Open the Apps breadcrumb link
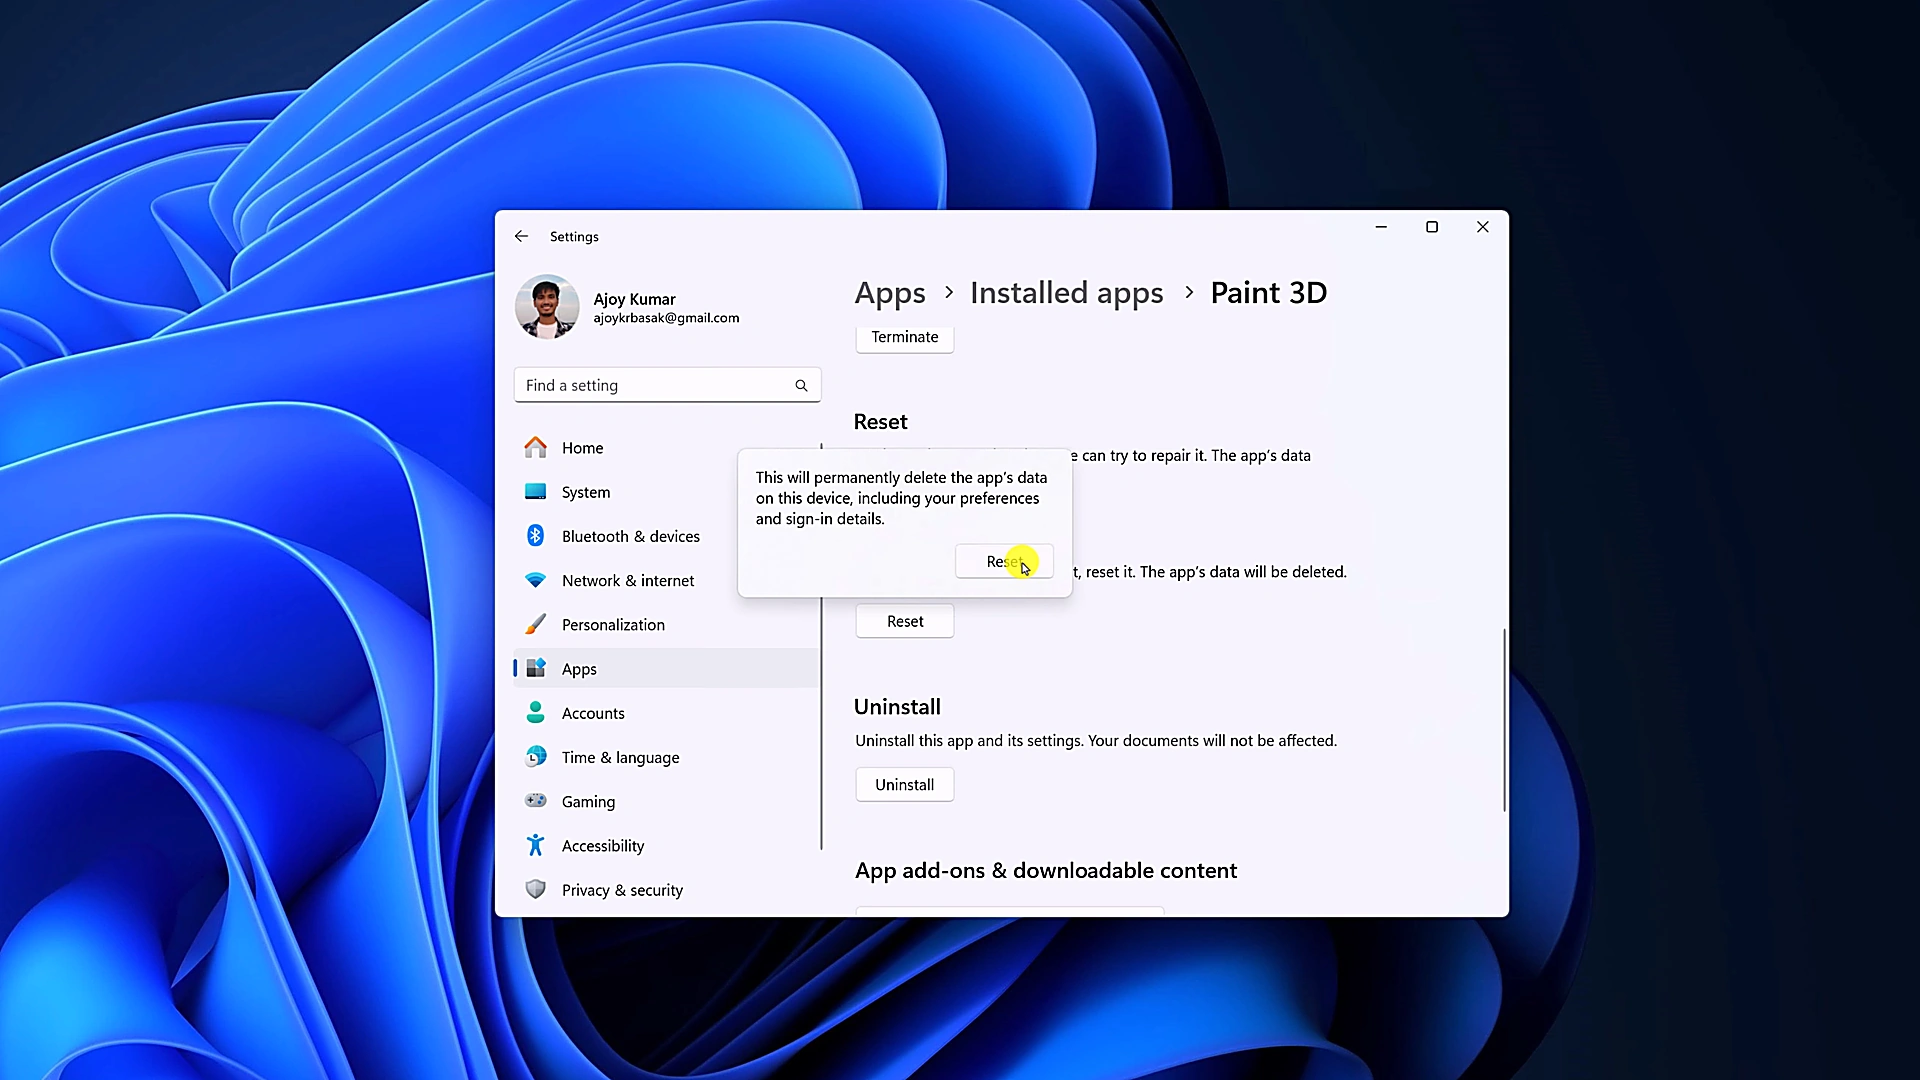Screen dimensions: 1920x1080 (x=890, y=293)
